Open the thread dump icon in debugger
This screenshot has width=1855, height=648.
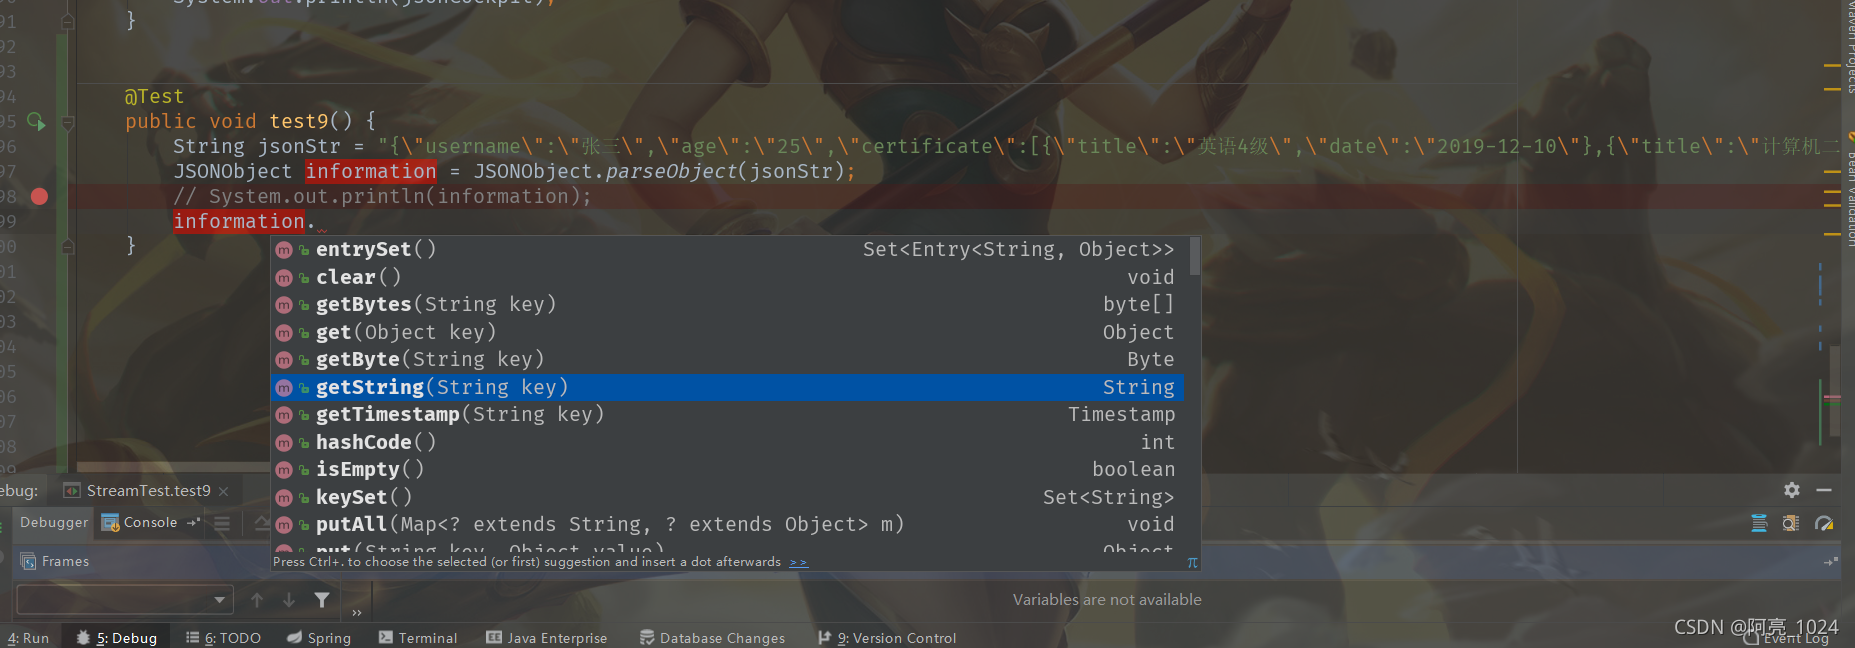click(1759, 523)
